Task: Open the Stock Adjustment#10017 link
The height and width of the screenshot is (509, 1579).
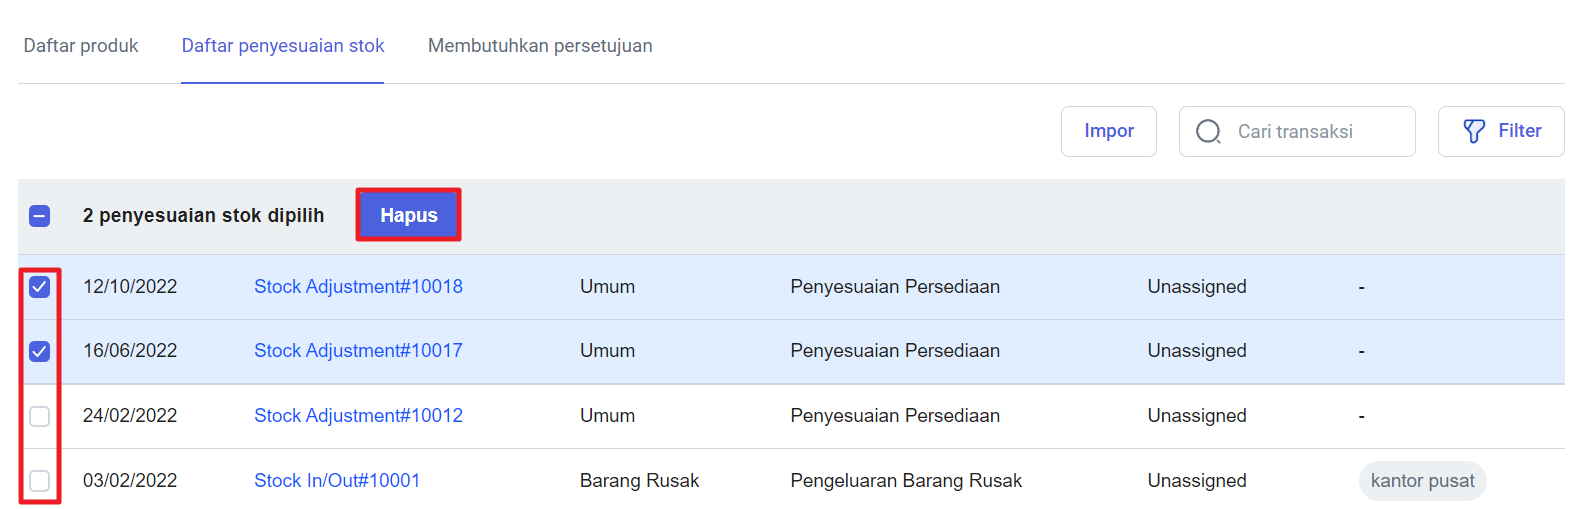Action: (358, 351)
